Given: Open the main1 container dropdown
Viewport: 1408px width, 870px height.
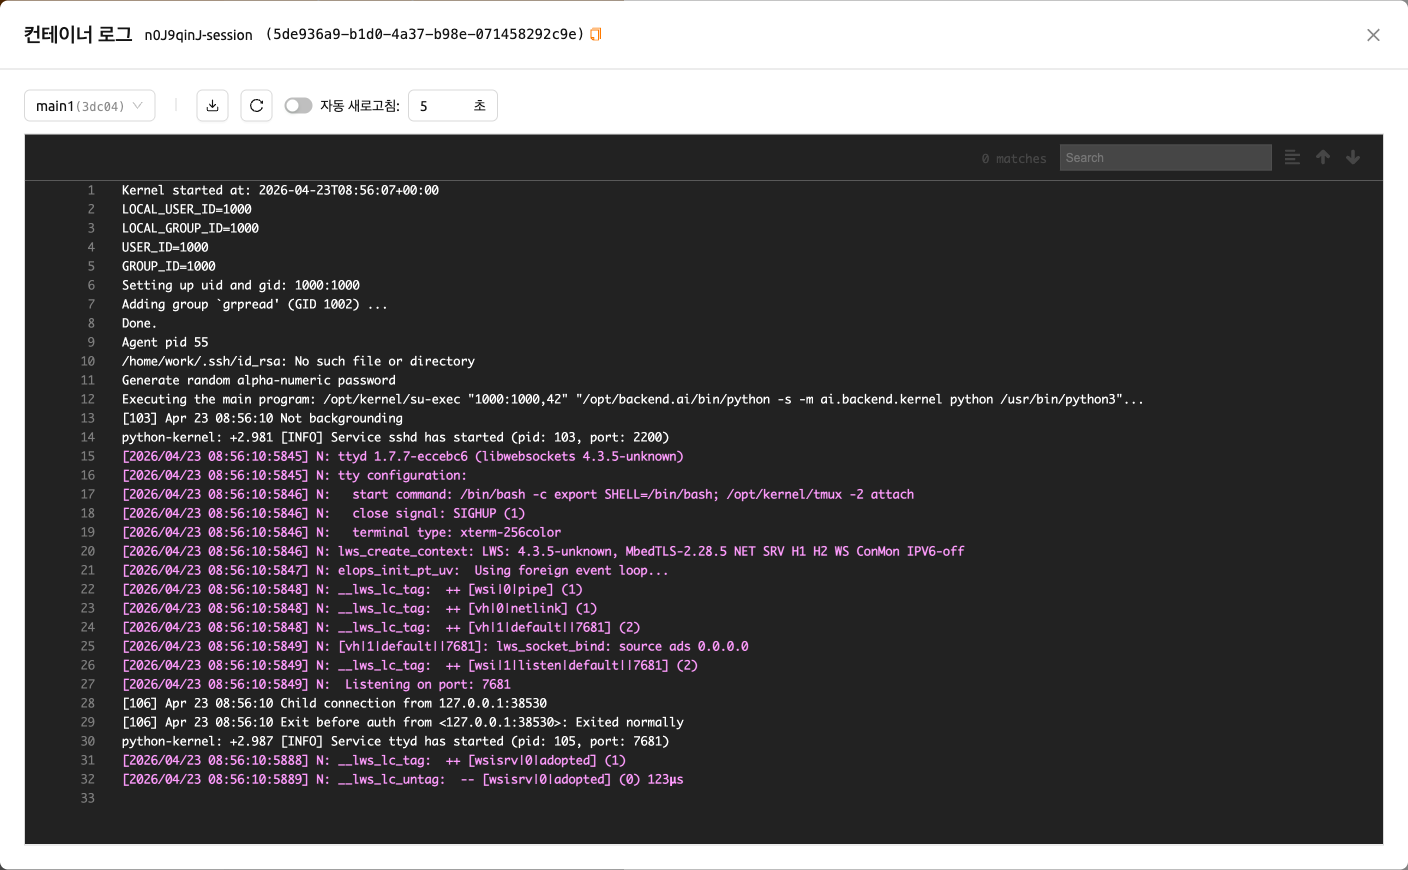Looking at the screenshot, I should pyautogui.click(x=89, y=106).
